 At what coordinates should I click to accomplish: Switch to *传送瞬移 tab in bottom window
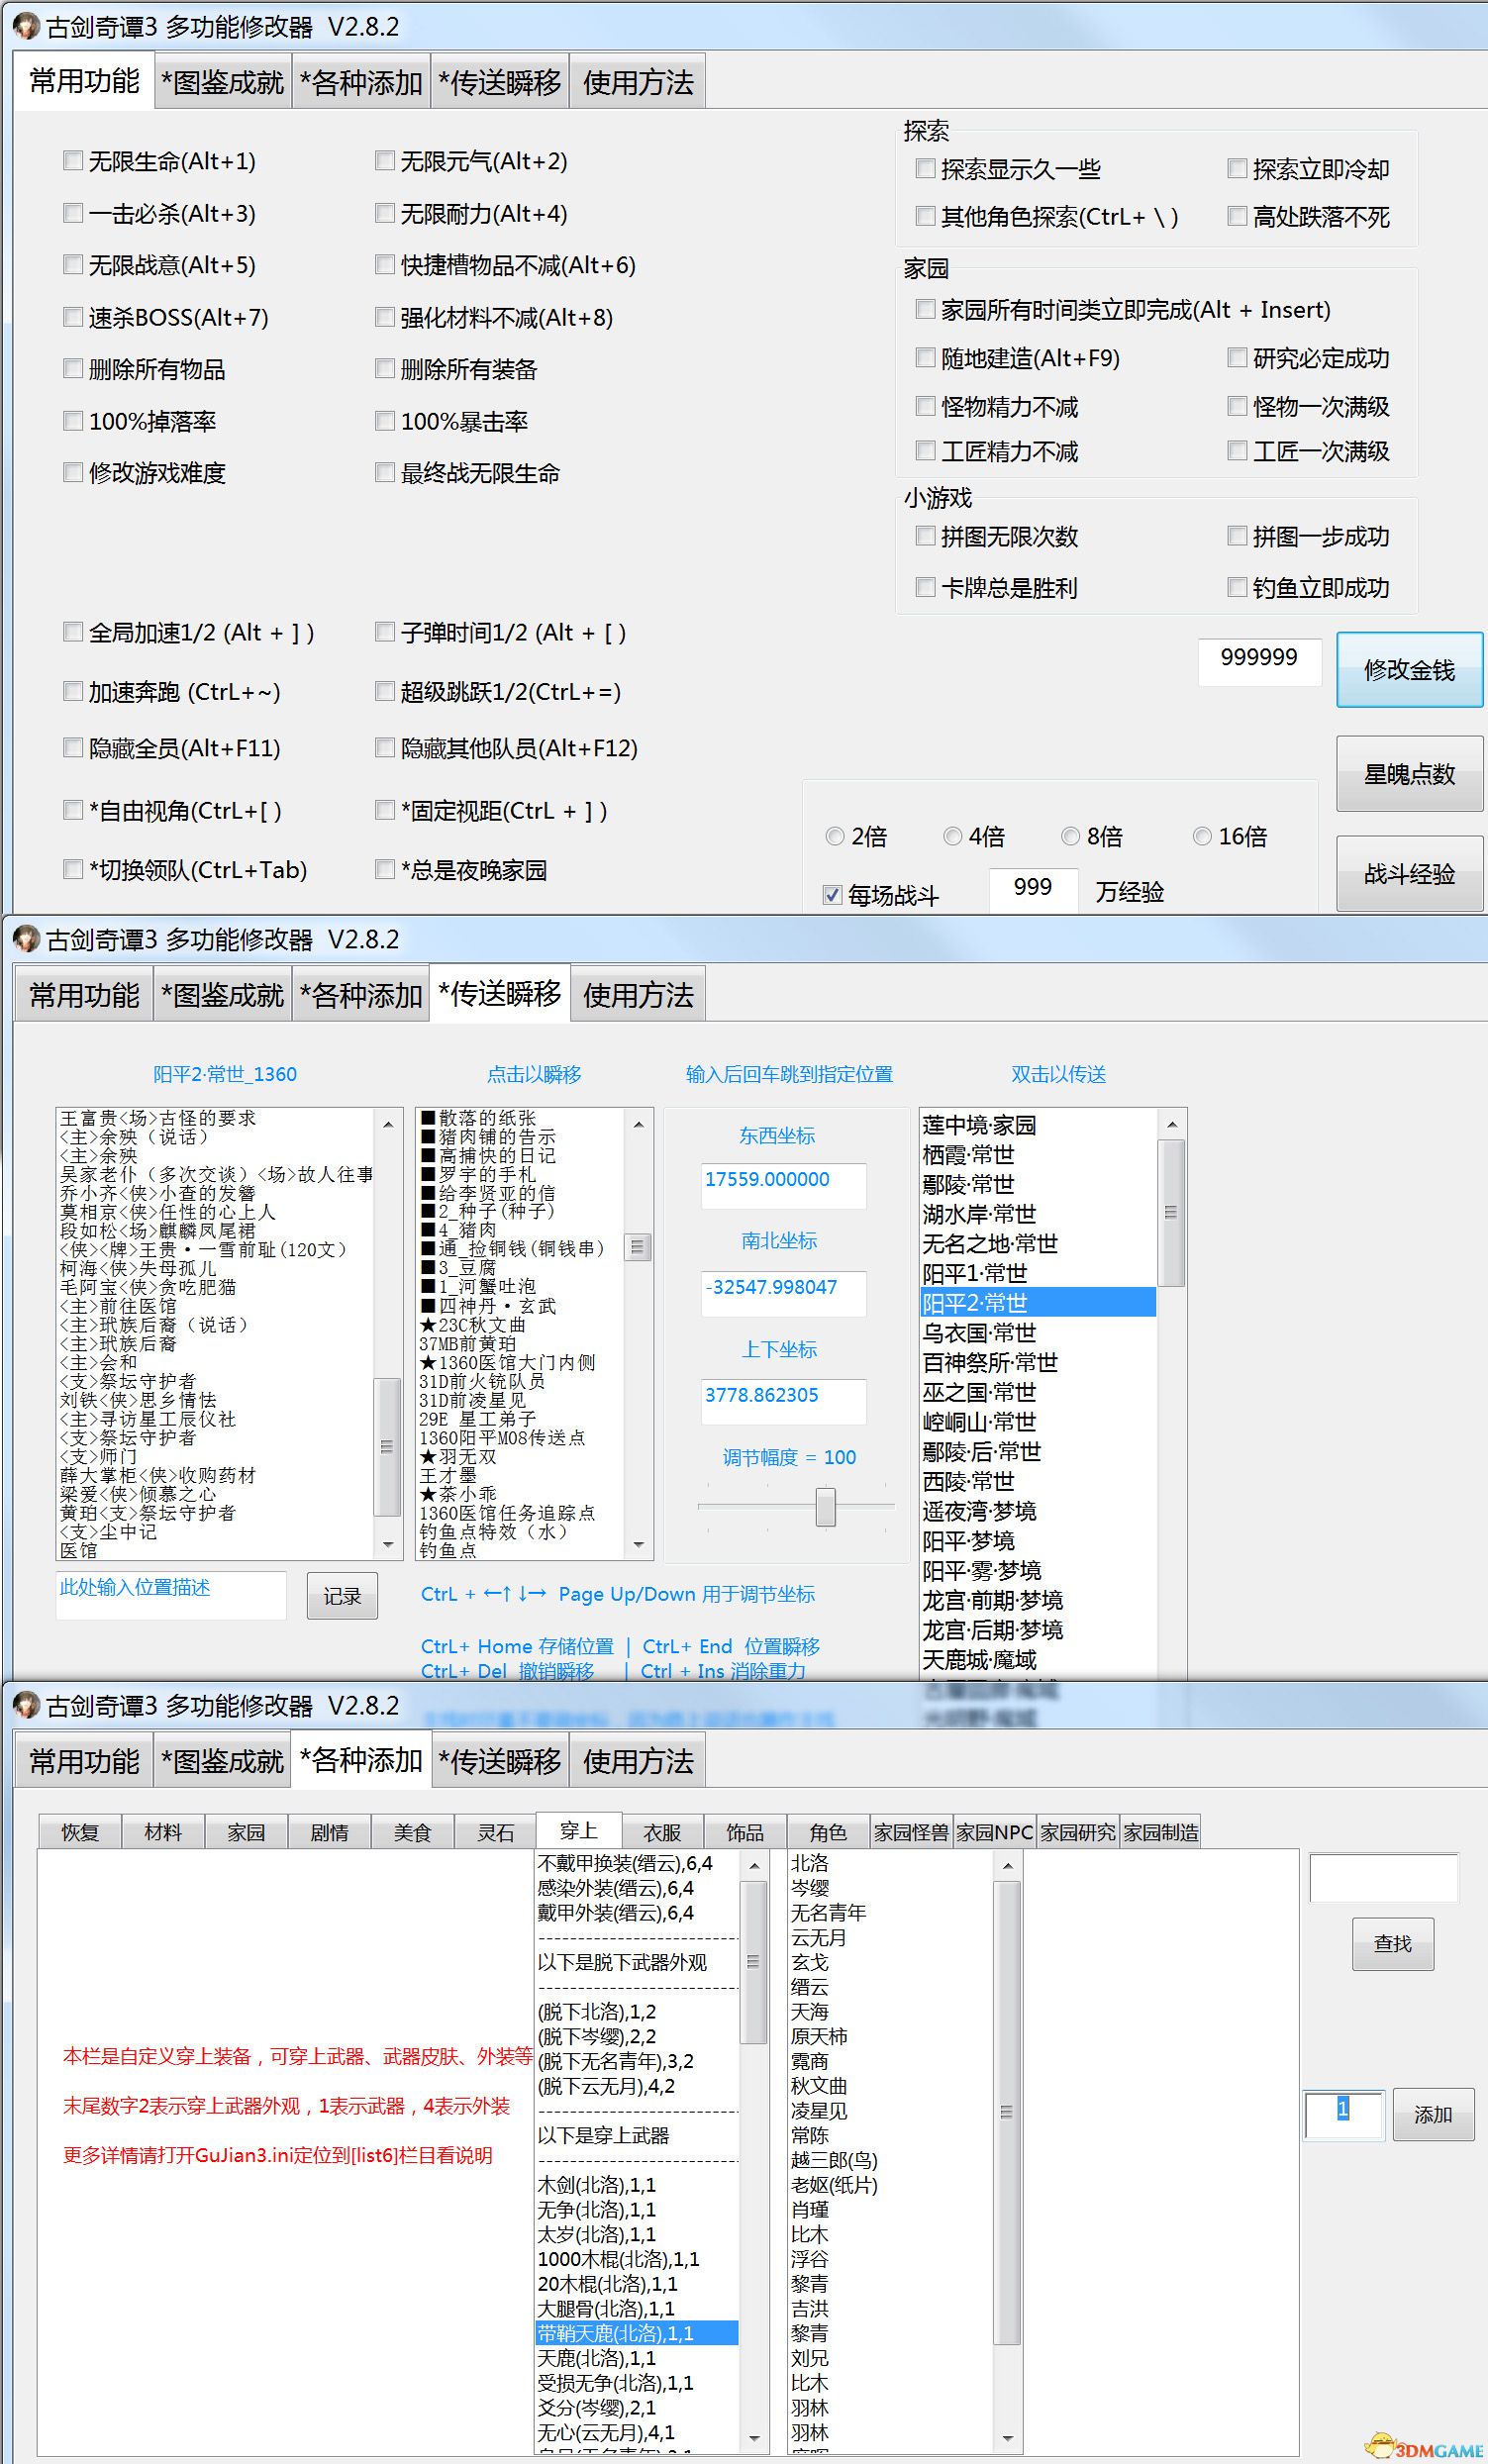[500, 1761]
